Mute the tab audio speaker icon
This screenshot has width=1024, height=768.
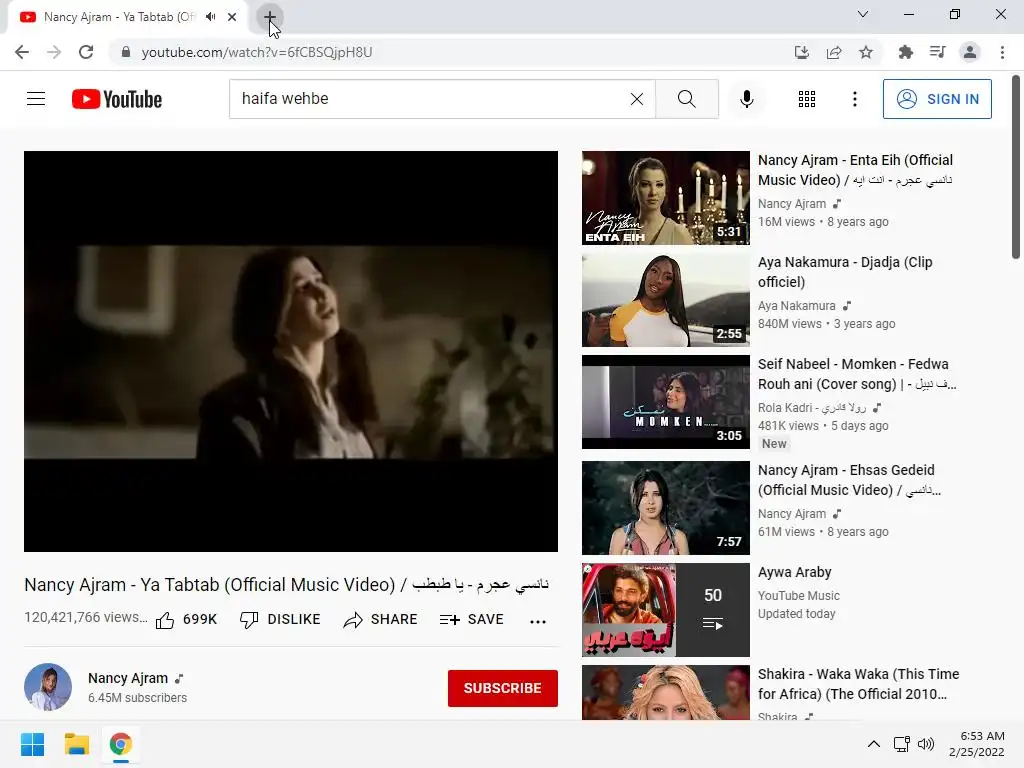click(x=210, y=17)
